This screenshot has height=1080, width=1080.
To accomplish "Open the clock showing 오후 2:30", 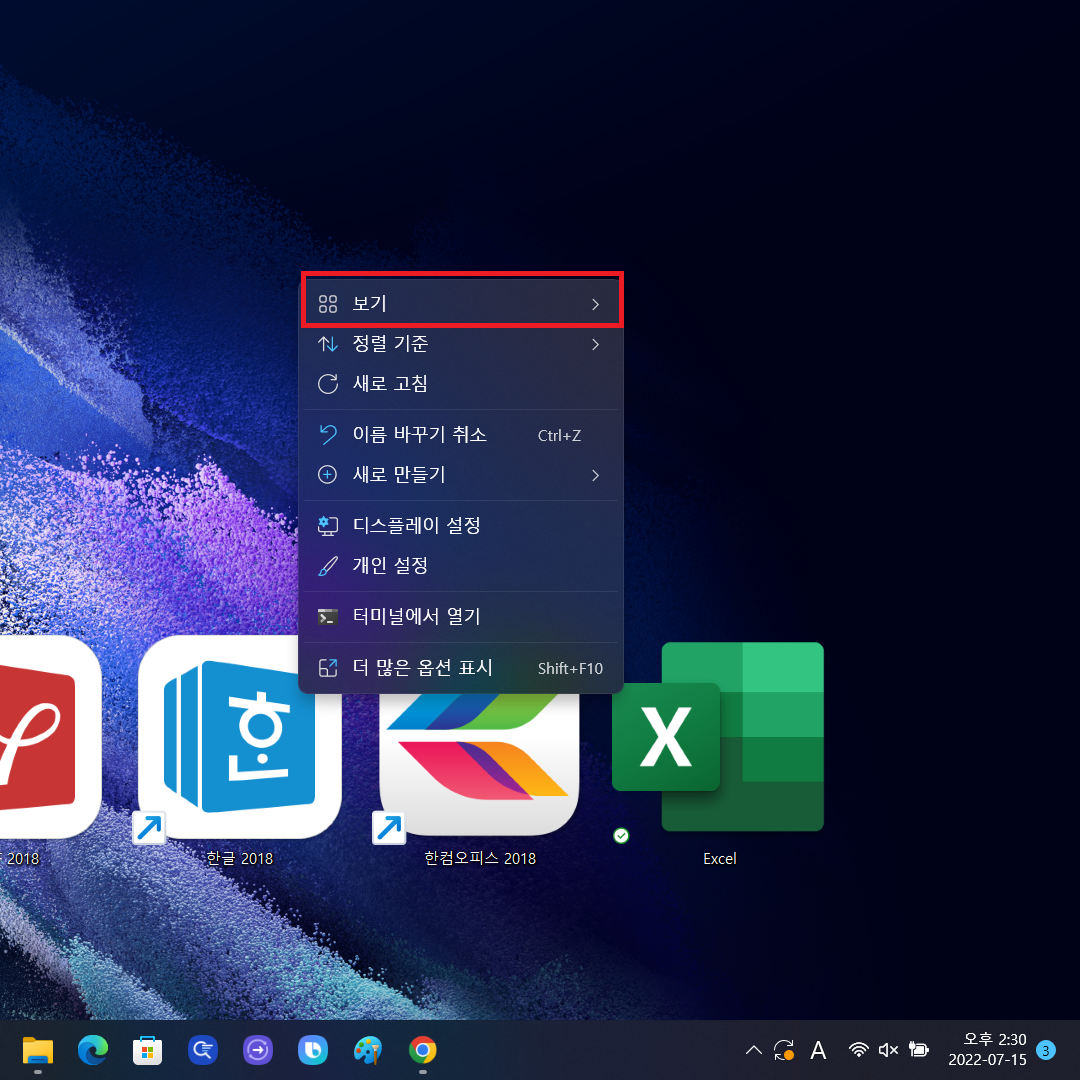I will [988, 1050].
